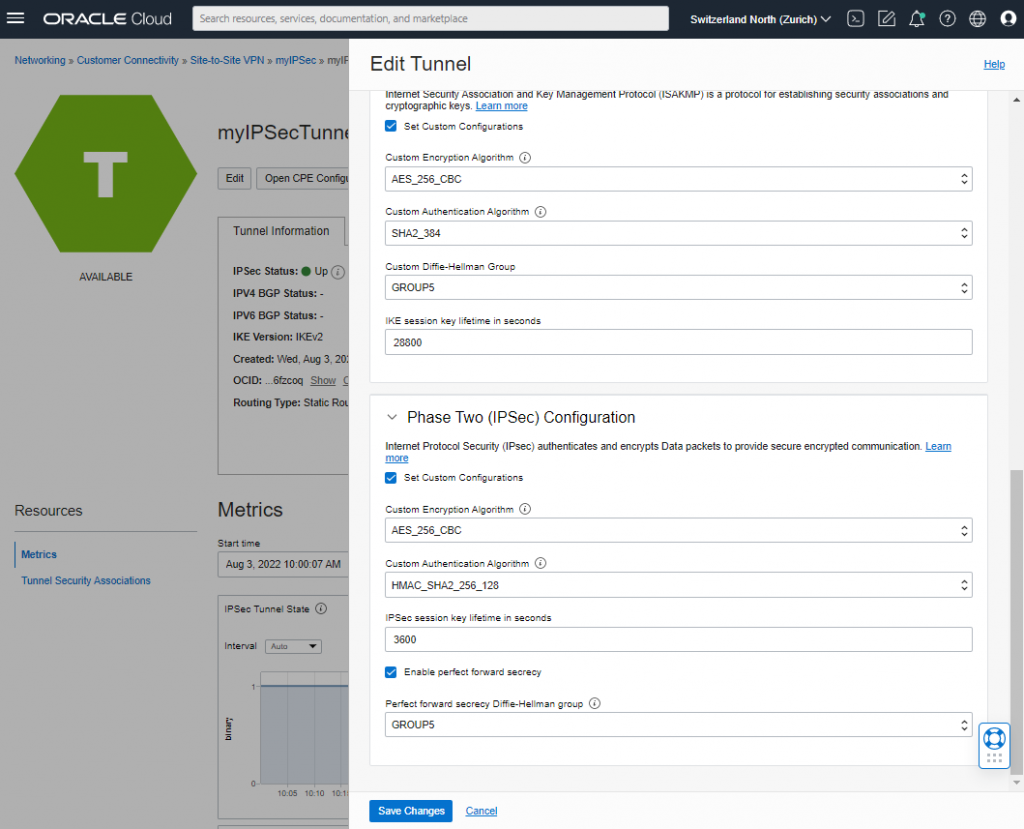Click the panel scrollbar up arrow
This screenshot has height=829, width=1024.
(x=1016, y=100)
